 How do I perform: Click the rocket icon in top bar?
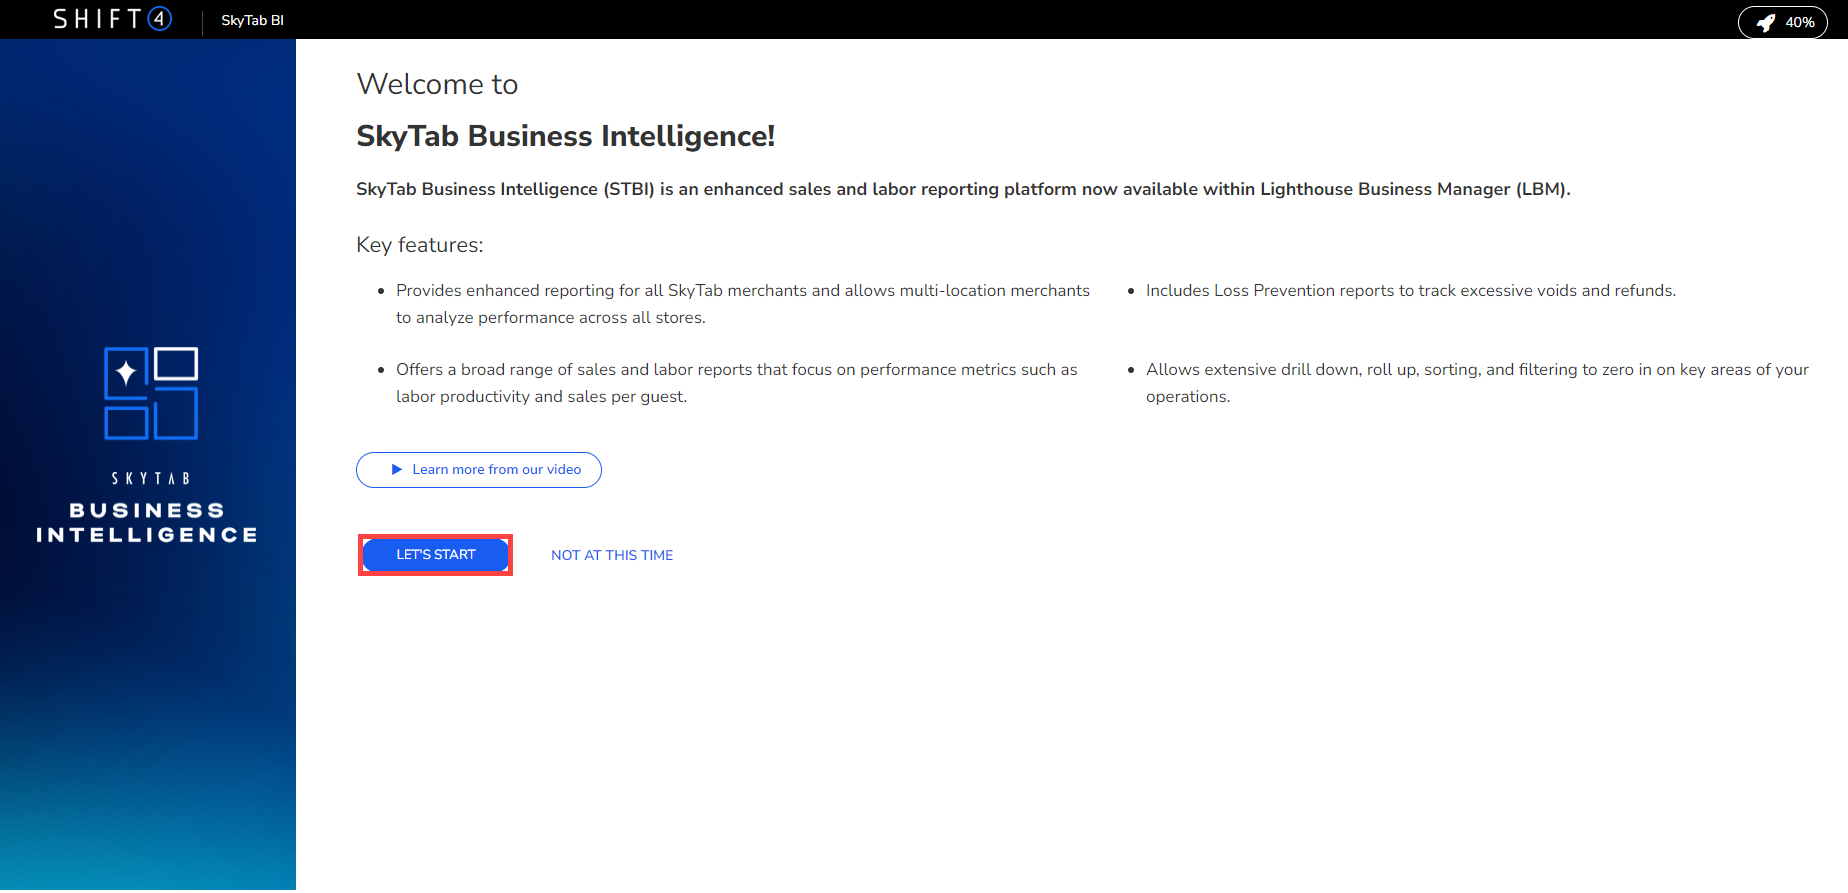[x=1766, y=22]
